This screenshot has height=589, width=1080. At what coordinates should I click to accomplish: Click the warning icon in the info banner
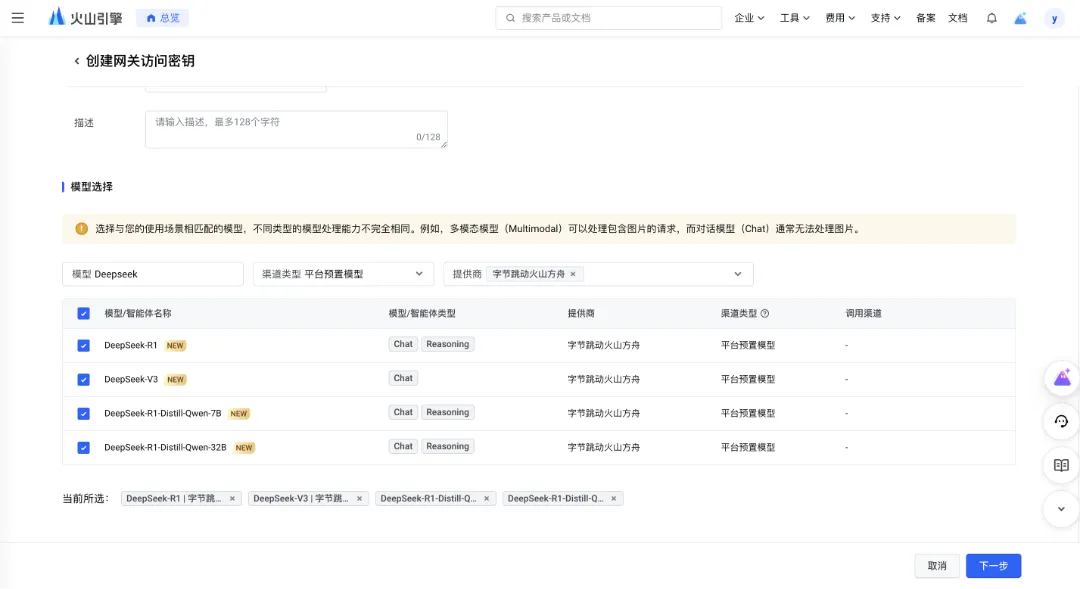tap(81, 229)
